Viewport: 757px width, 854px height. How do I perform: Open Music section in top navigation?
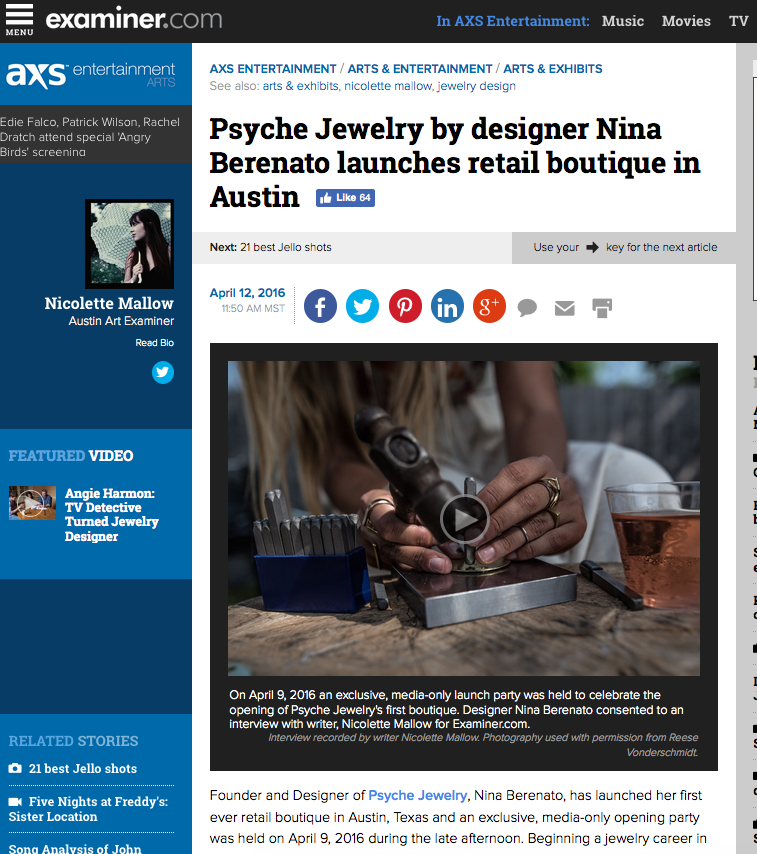pyautogui.click(x=622, y=21)
